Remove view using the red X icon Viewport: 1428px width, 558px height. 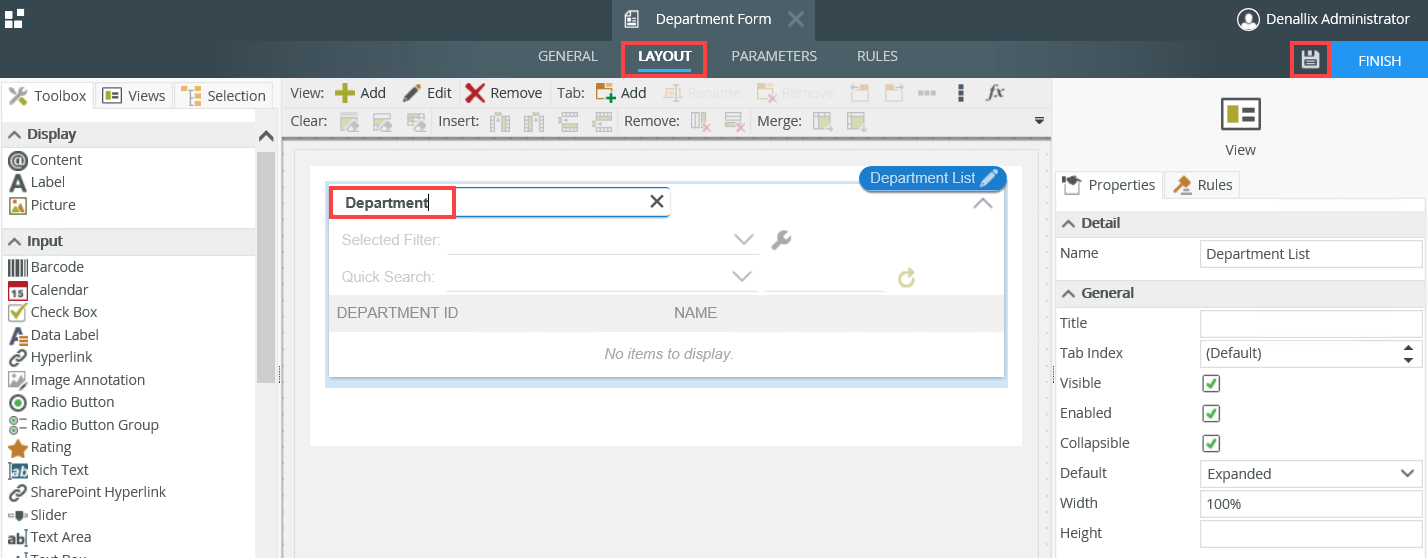tap(475, 93)
